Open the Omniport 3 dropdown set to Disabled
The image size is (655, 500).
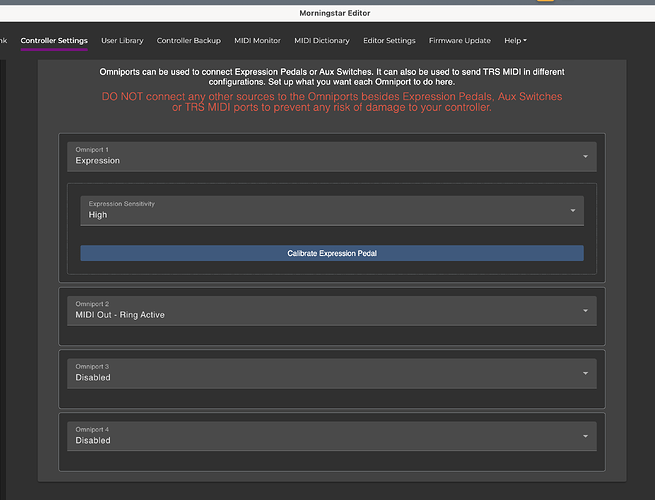332,374
